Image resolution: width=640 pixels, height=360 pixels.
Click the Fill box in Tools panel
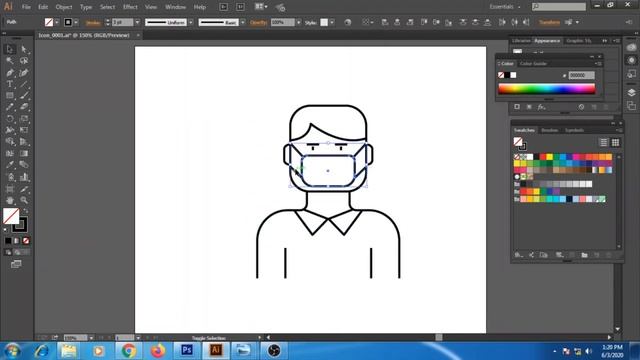pos(11,216)
